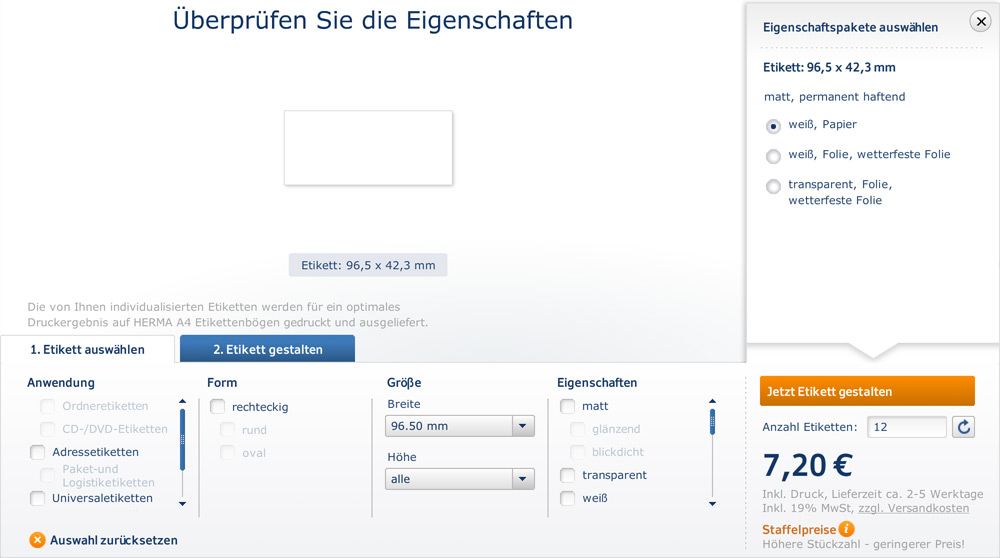
Task: Select the weiß, Papier radio option
Action: [x=773, y=126]
